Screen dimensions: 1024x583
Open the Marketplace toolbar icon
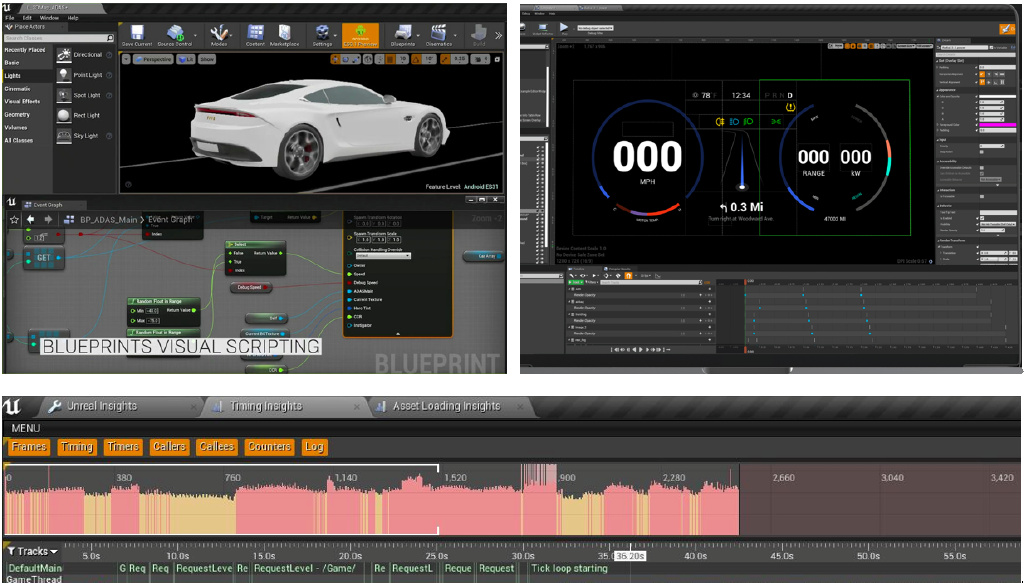click(x=284, y=35)
